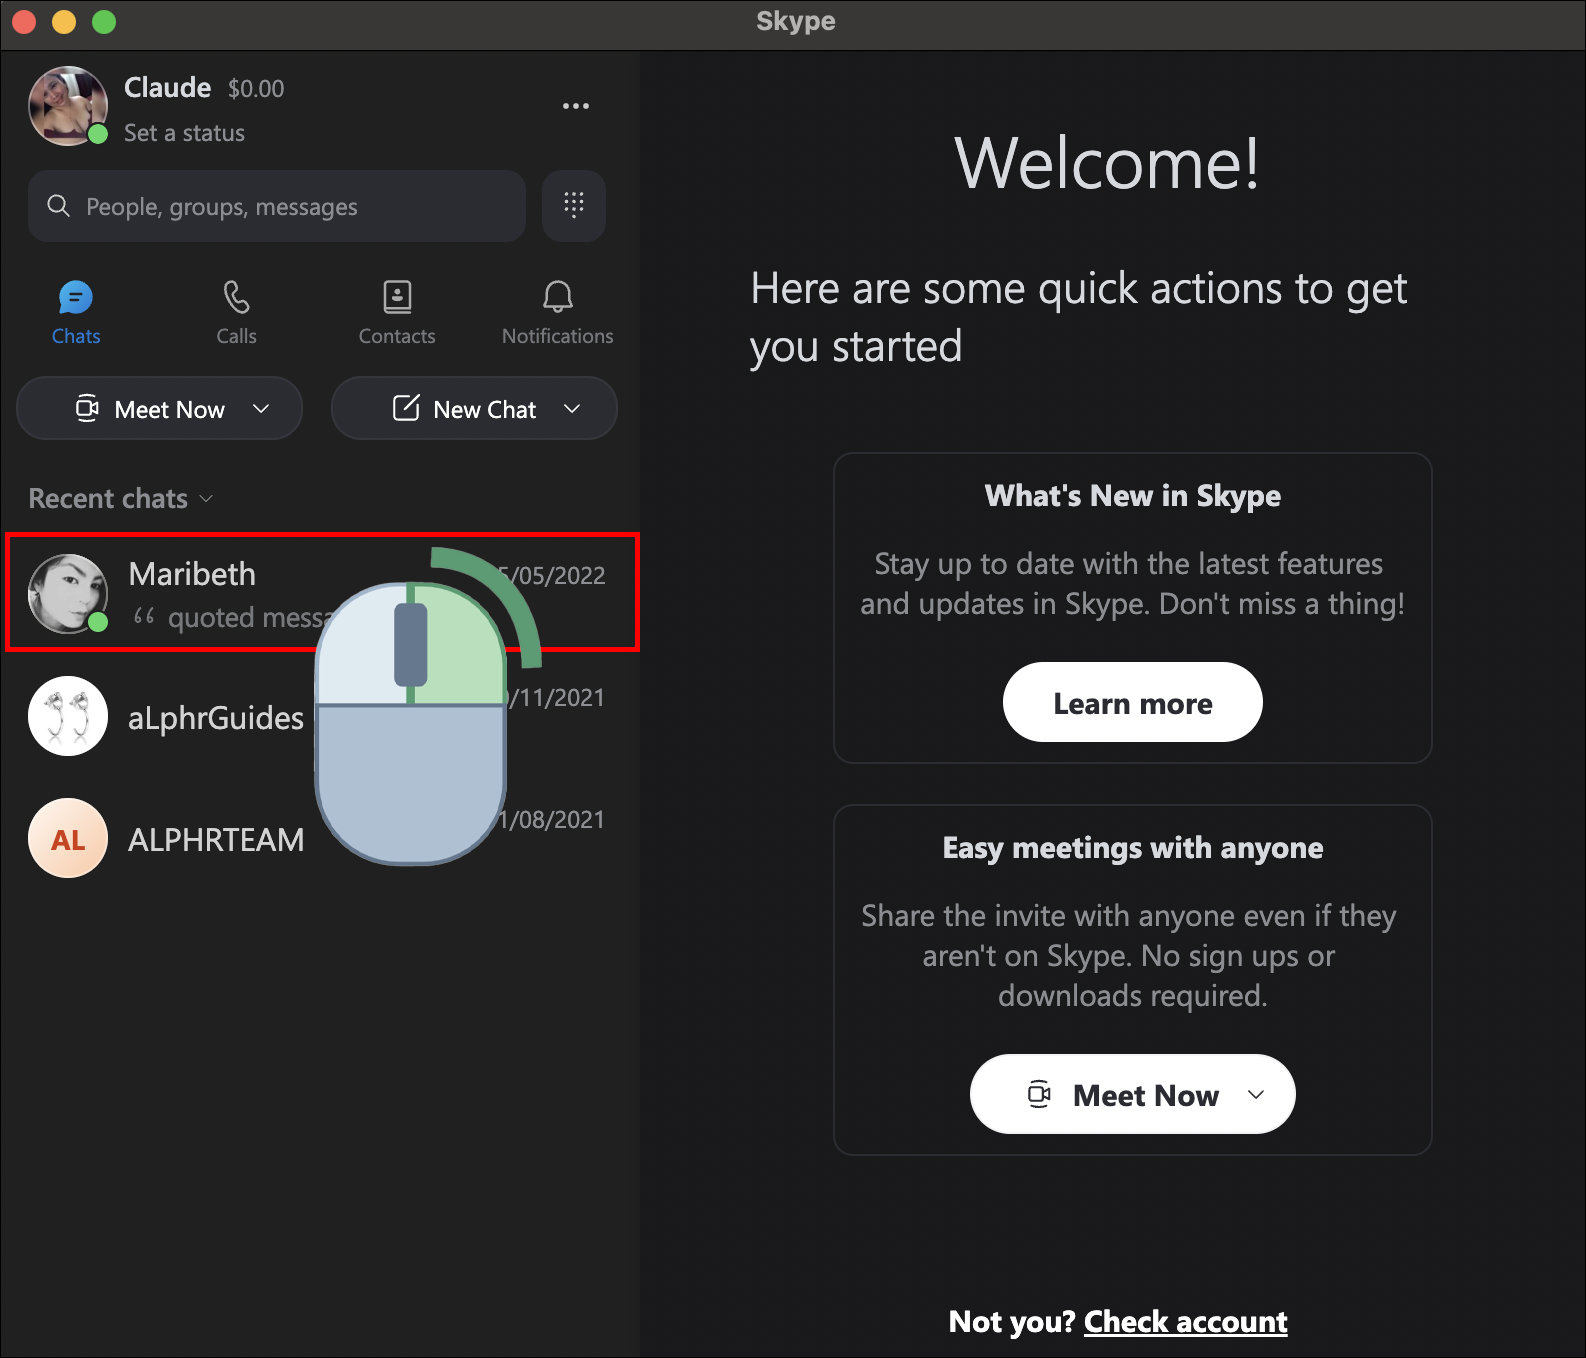
Task: Click the search magnifier icon
Action: [x=59, y=206]
